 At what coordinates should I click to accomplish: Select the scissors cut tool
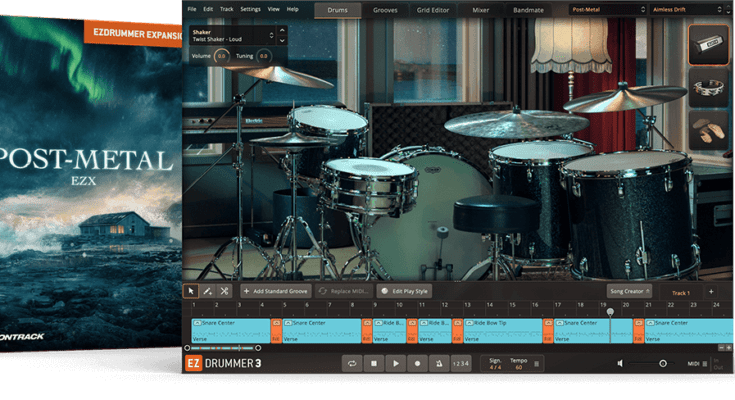(x=224, y=291)
